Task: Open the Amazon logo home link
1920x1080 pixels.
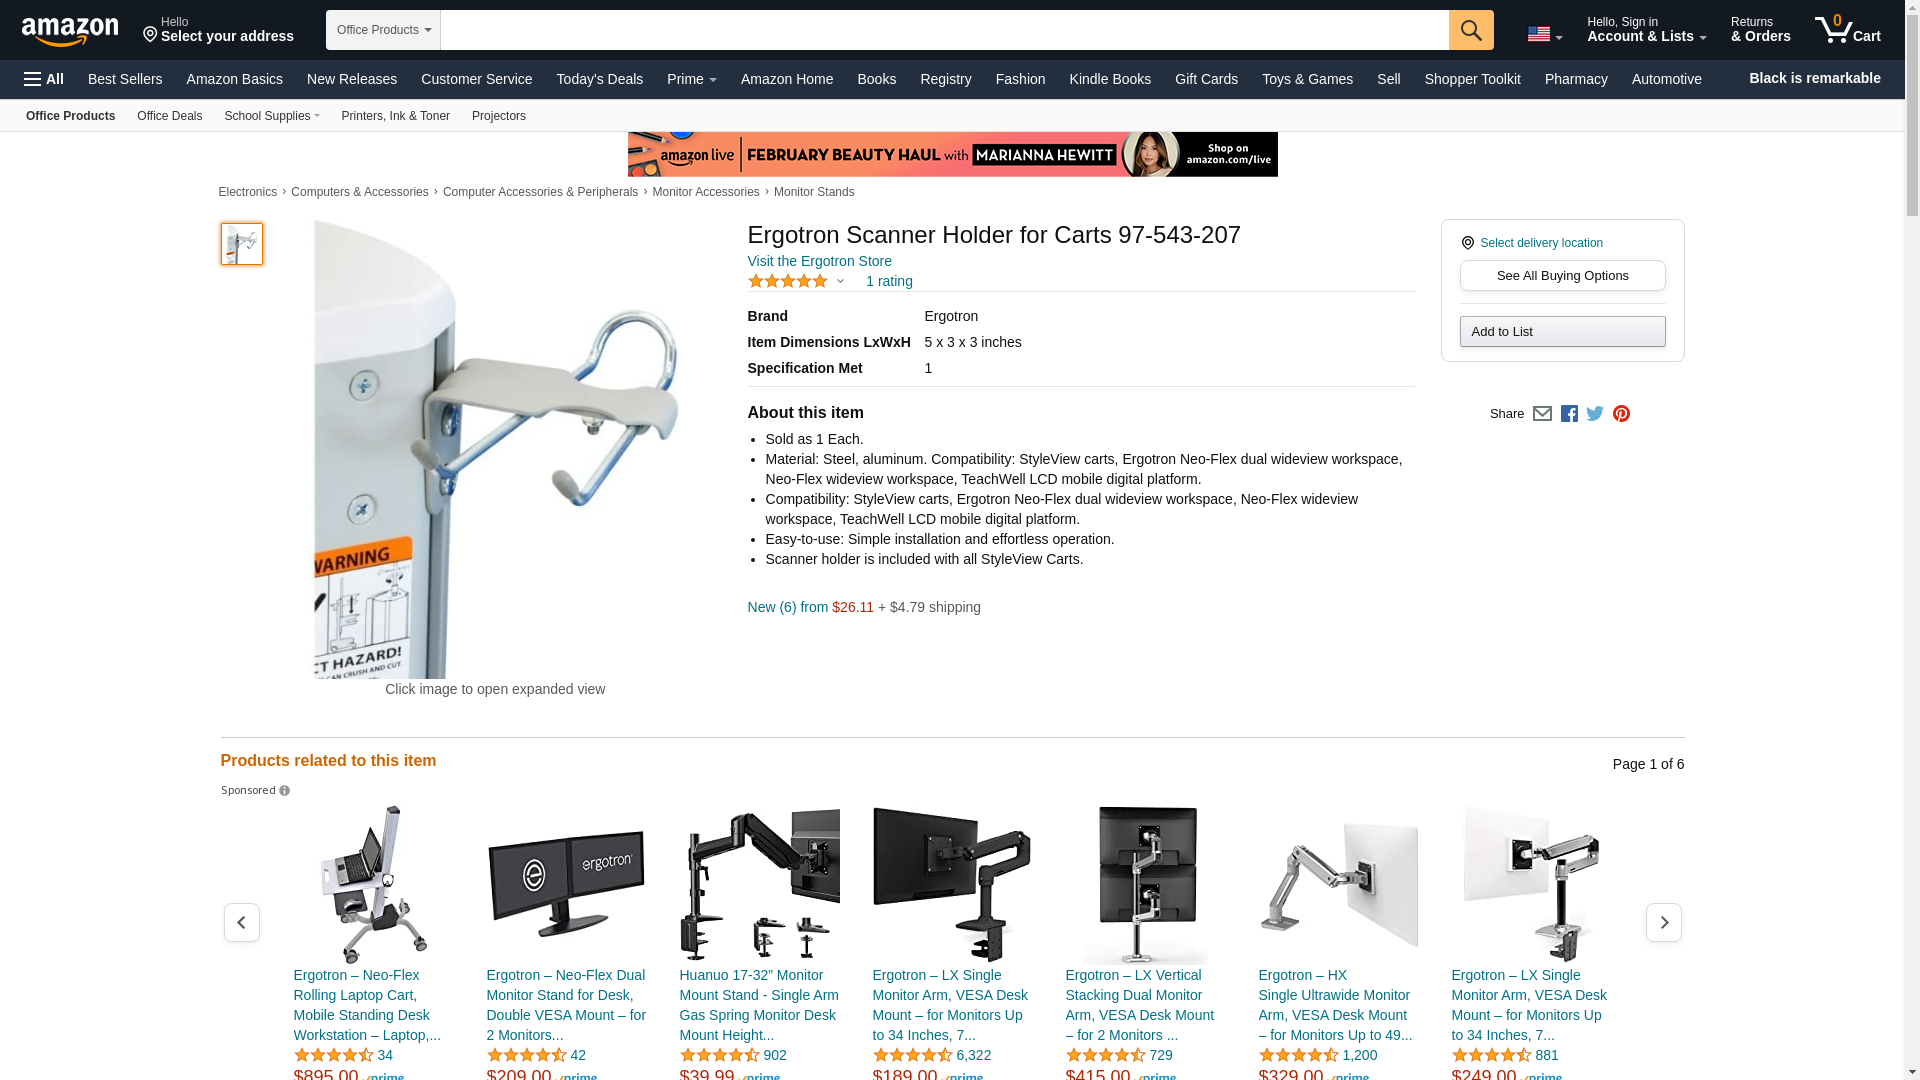Action: [x=70, y=31]
